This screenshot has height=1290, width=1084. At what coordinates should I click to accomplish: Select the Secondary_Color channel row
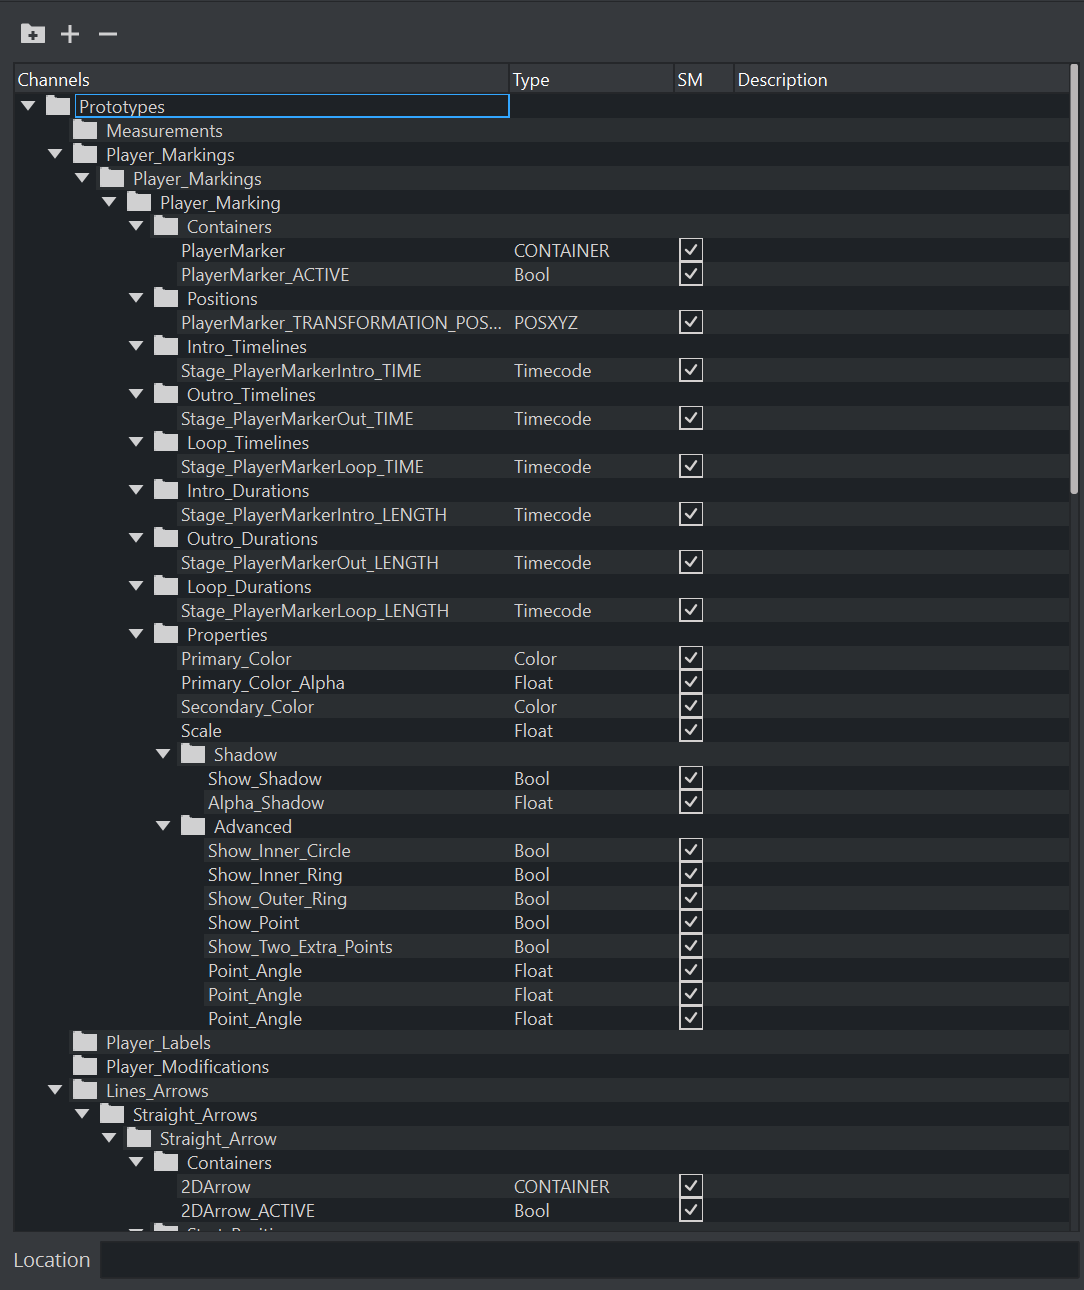pyautogui.click(x=248, y=707)
